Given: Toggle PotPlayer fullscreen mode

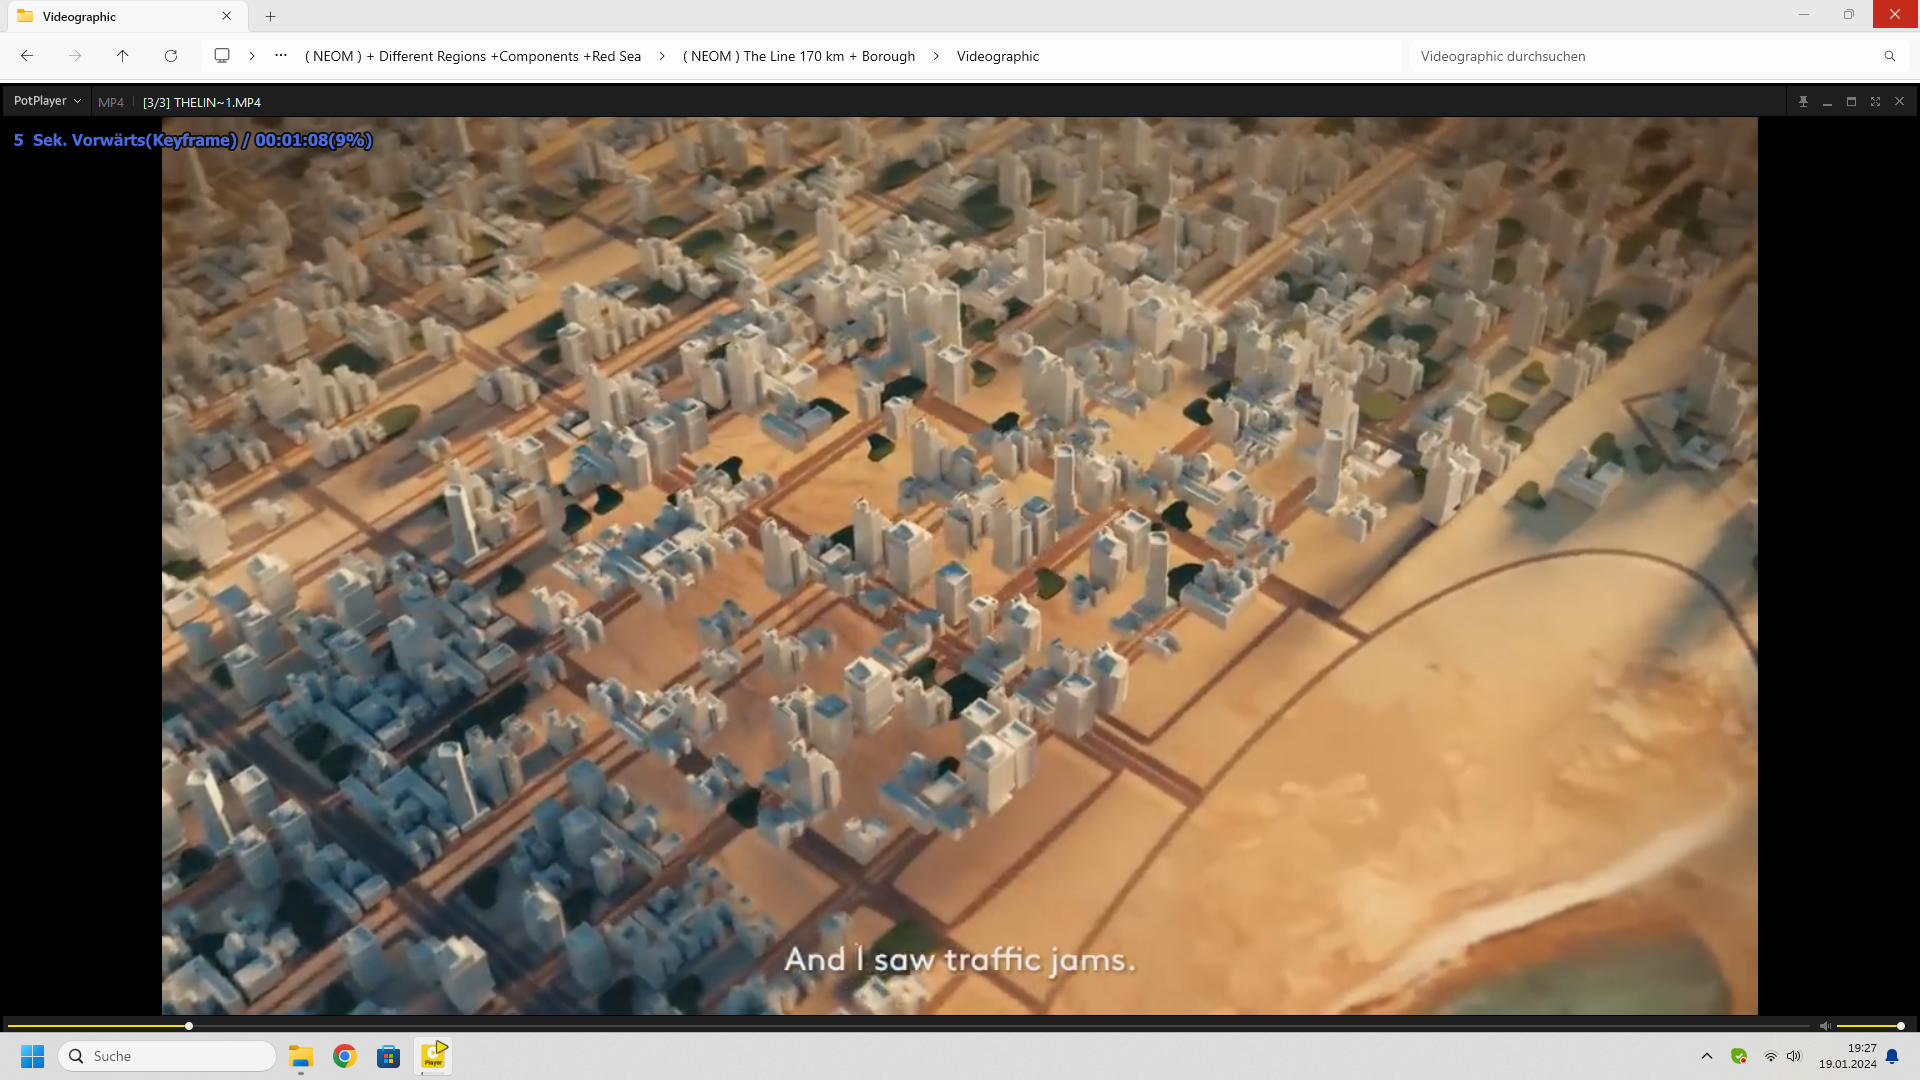Looking at the screenshot, I should 1876,101.
